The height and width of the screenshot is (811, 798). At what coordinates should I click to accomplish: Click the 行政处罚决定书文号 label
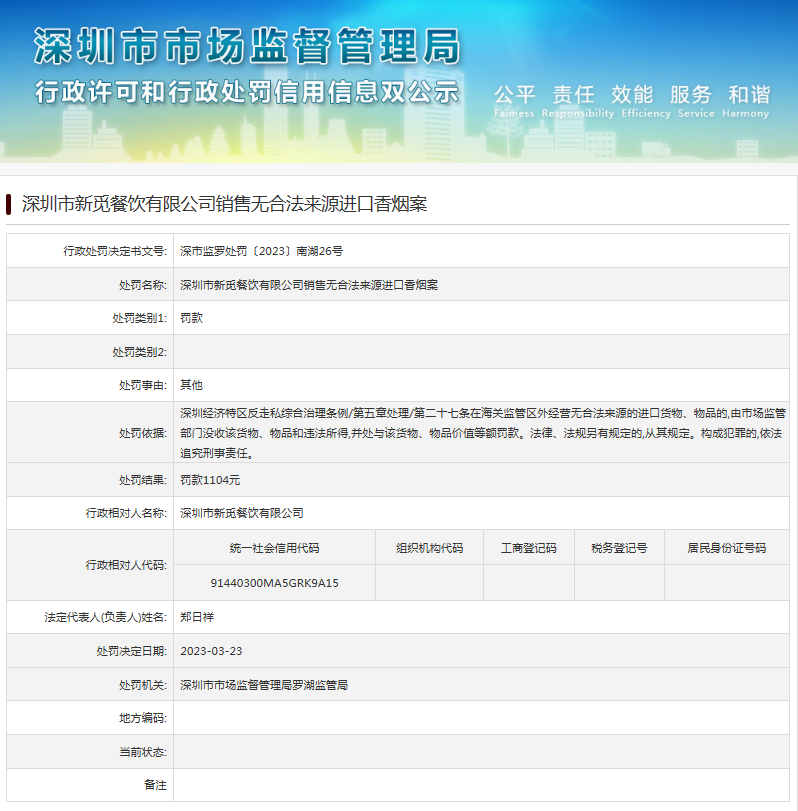(x=115, y=251)
